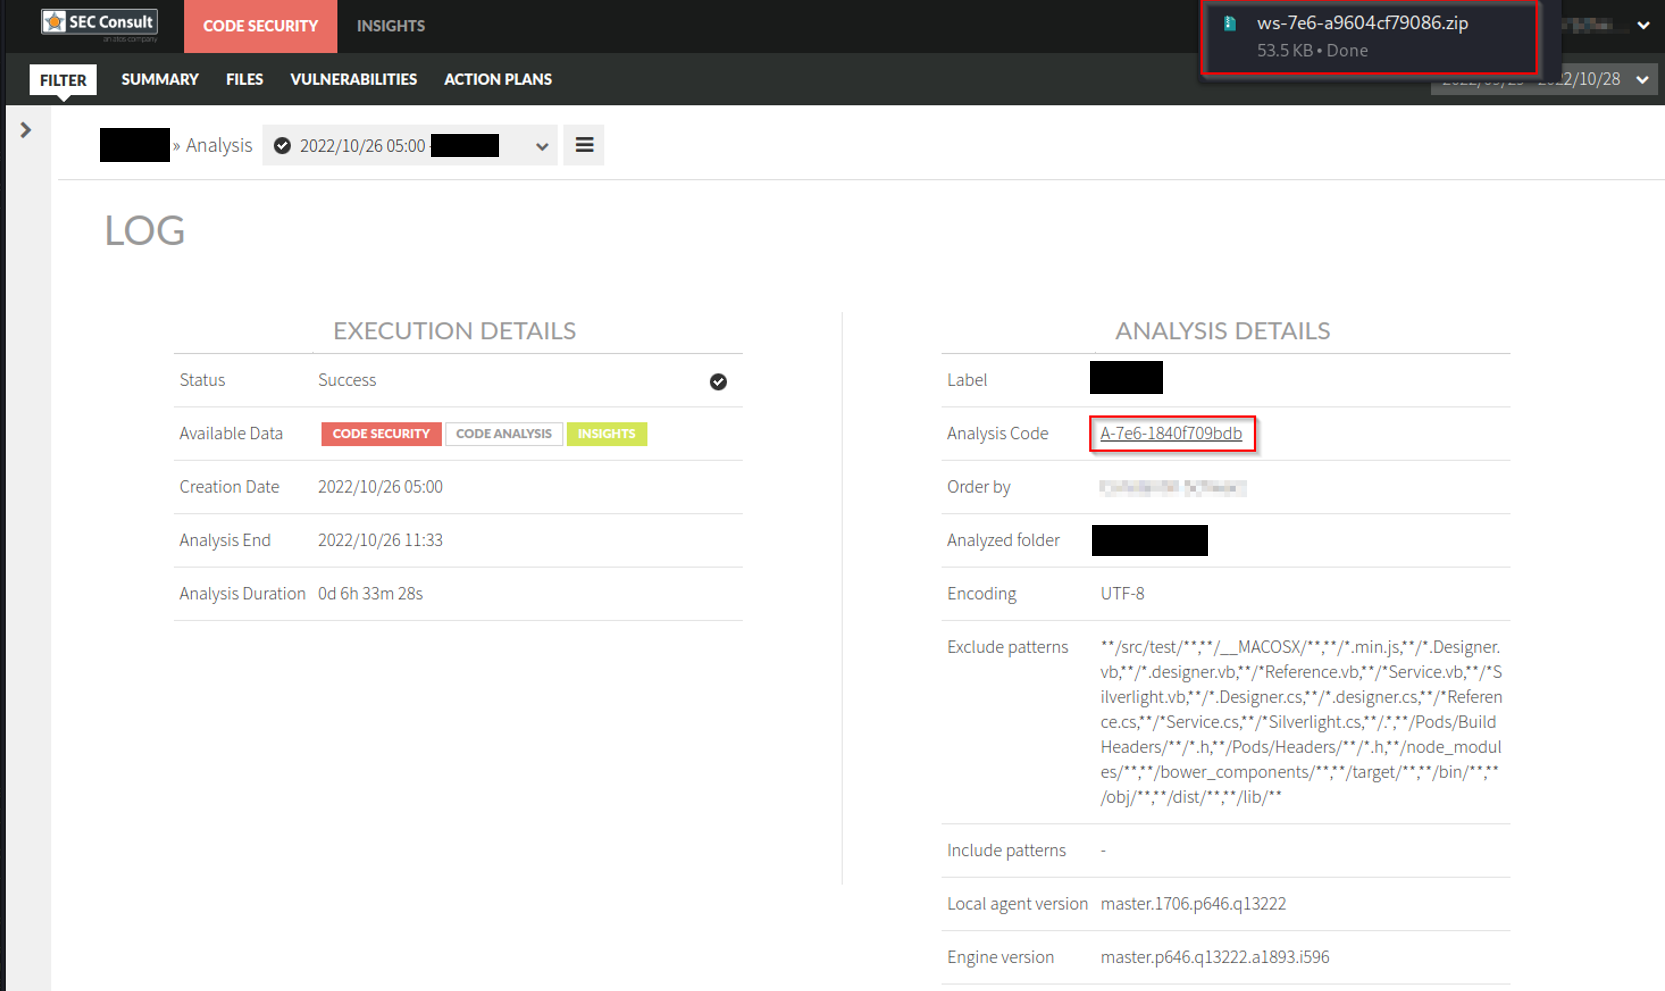
Task: Open the ACTION PLANS section
Action: point(497,80)
